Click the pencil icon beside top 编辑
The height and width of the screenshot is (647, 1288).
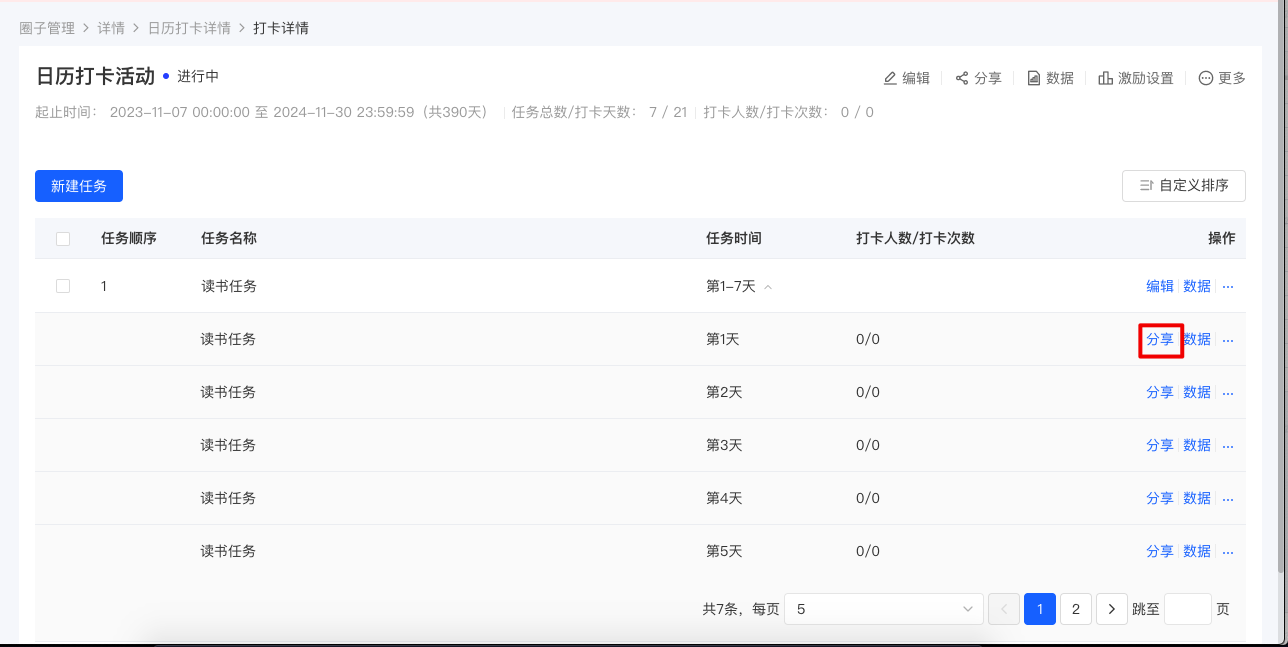[890, 78]
